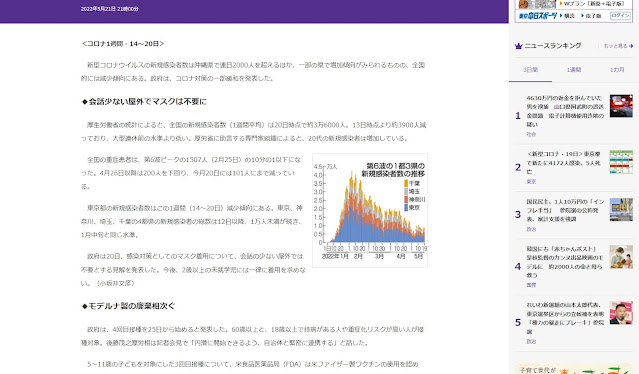The width and height of the screenshot is (639, 374).
Task: Click heading モデルナ製の廃棄相次ぐ
Action: 128,306
